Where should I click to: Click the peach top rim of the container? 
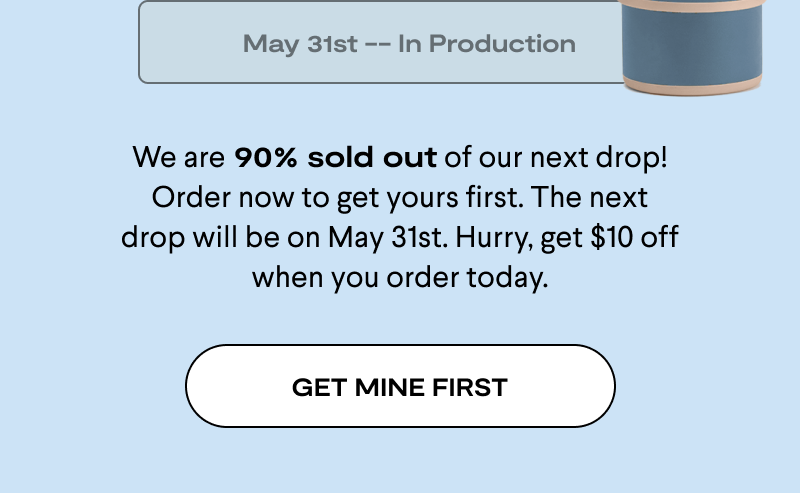pos(692,5)
